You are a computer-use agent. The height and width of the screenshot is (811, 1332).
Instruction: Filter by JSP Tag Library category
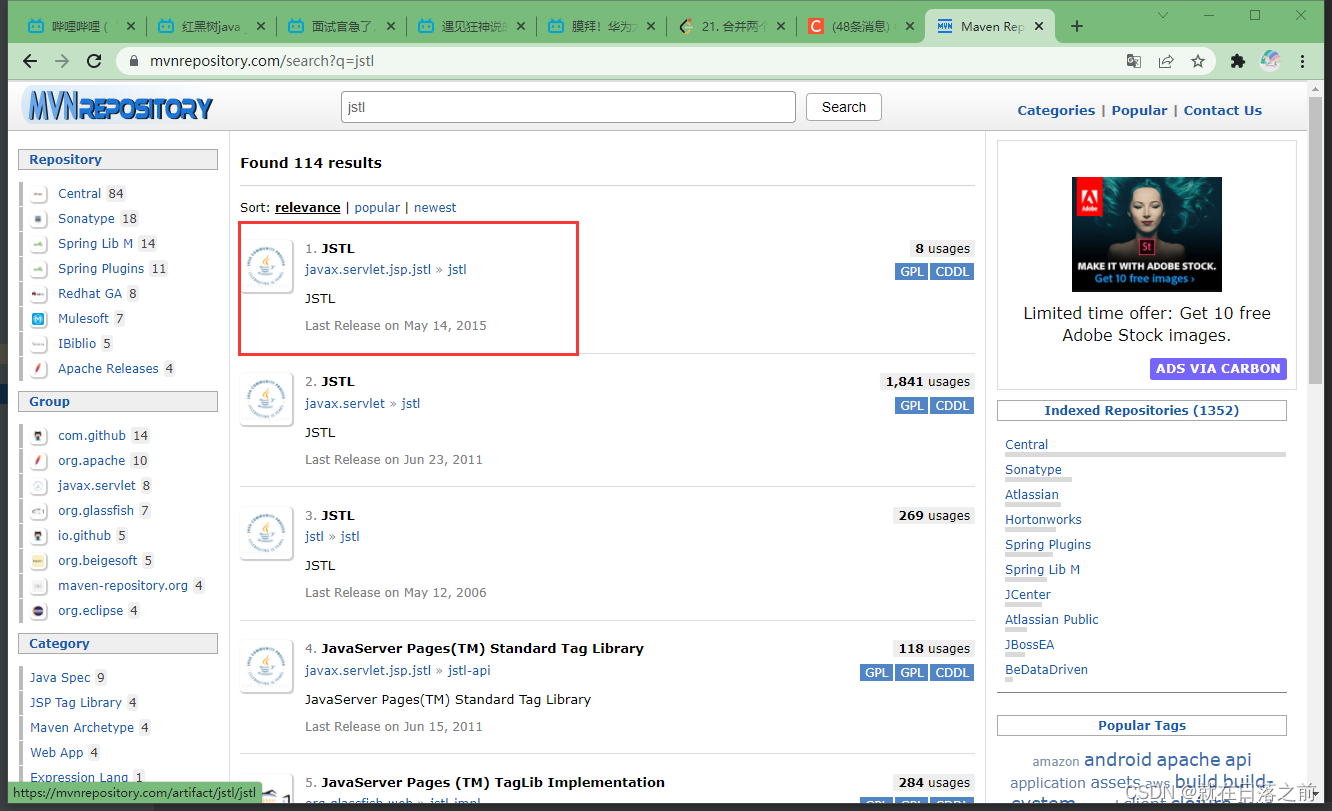pyautogui.click(x=76, y=703)
